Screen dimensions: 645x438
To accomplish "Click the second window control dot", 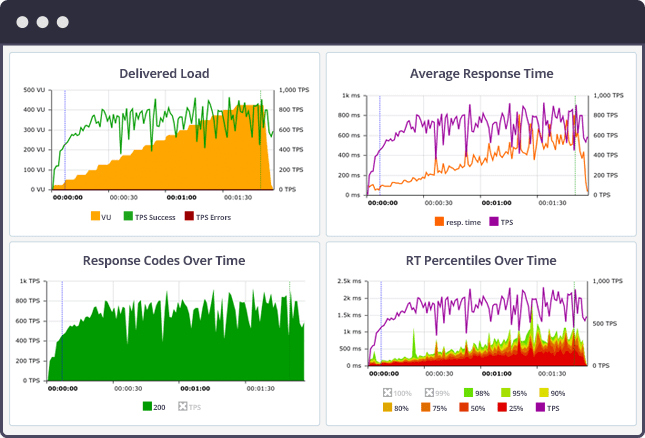I will (x=42, y=22).
